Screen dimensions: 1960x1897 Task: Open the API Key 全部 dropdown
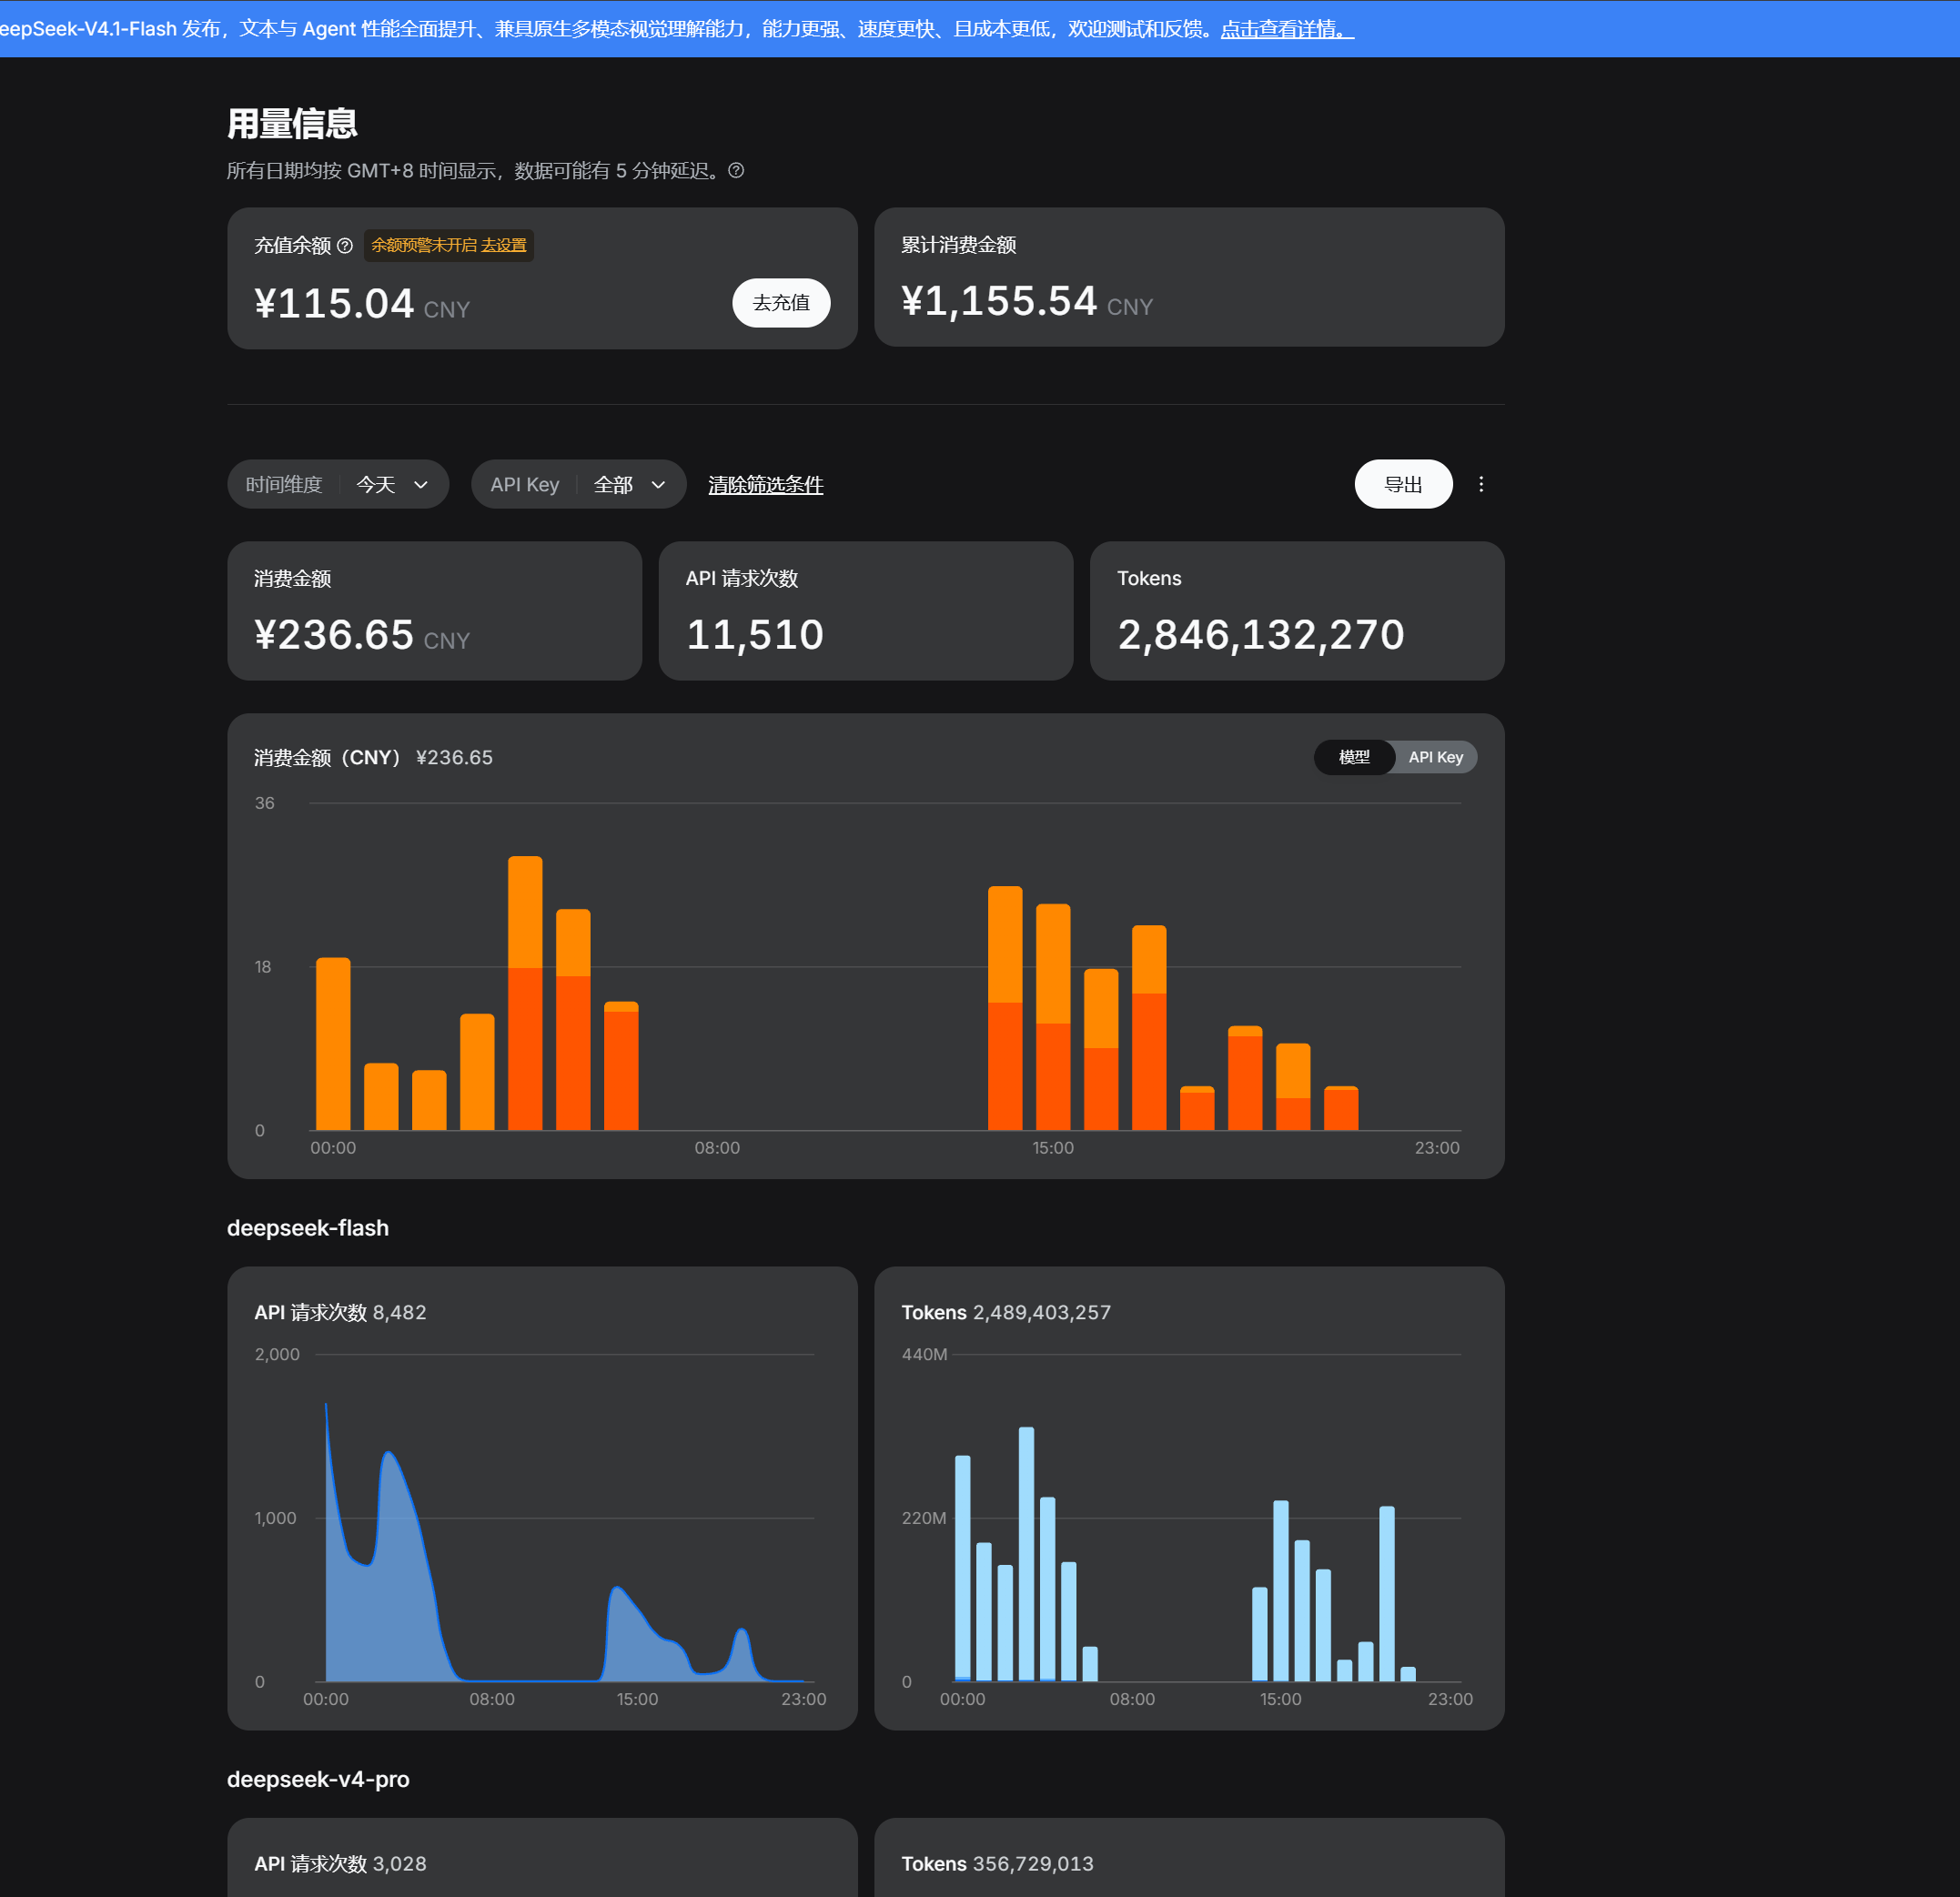click(x=578, y=484)
